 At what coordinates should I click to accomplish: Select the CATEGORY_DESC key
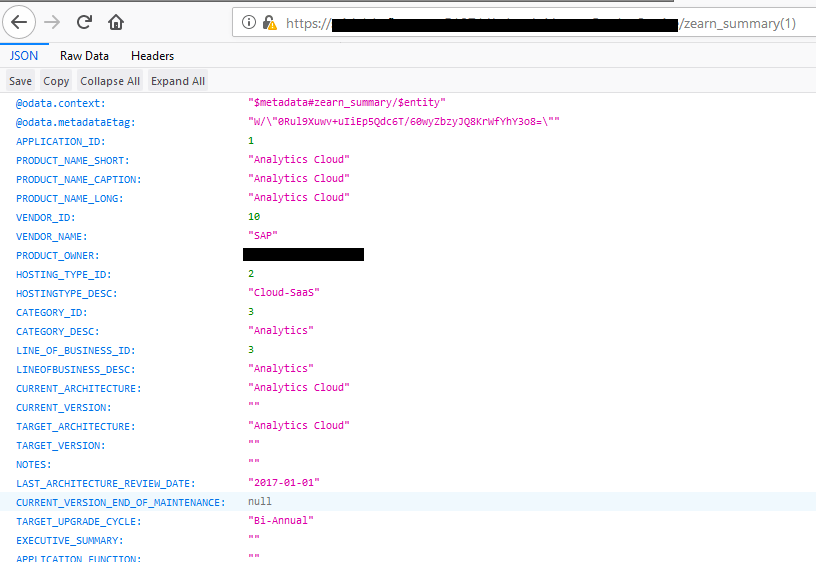coord(57,331)
